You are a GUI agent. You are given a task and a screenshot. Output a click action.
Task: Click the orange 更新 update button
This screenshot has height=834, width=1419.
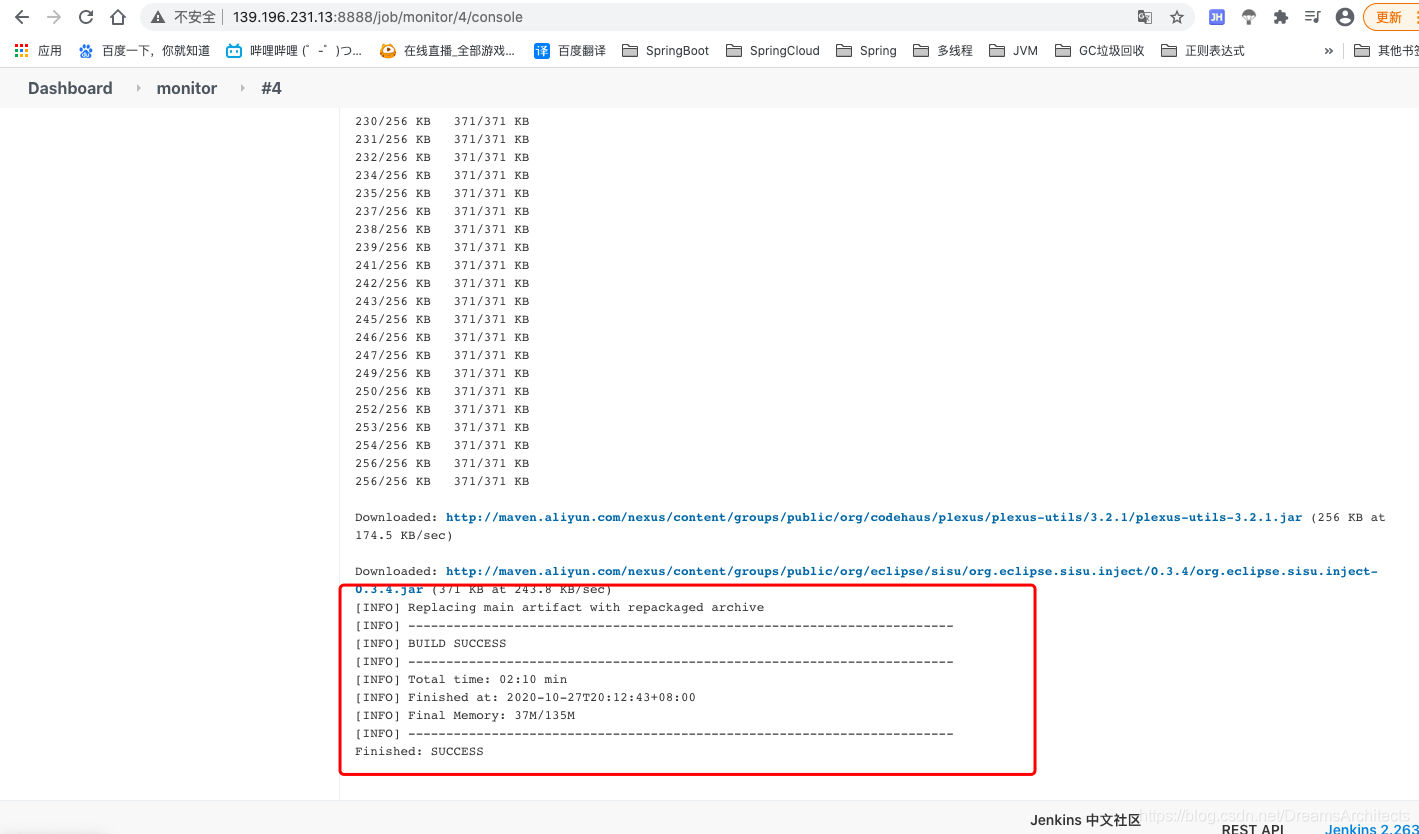pos(1390,17)
